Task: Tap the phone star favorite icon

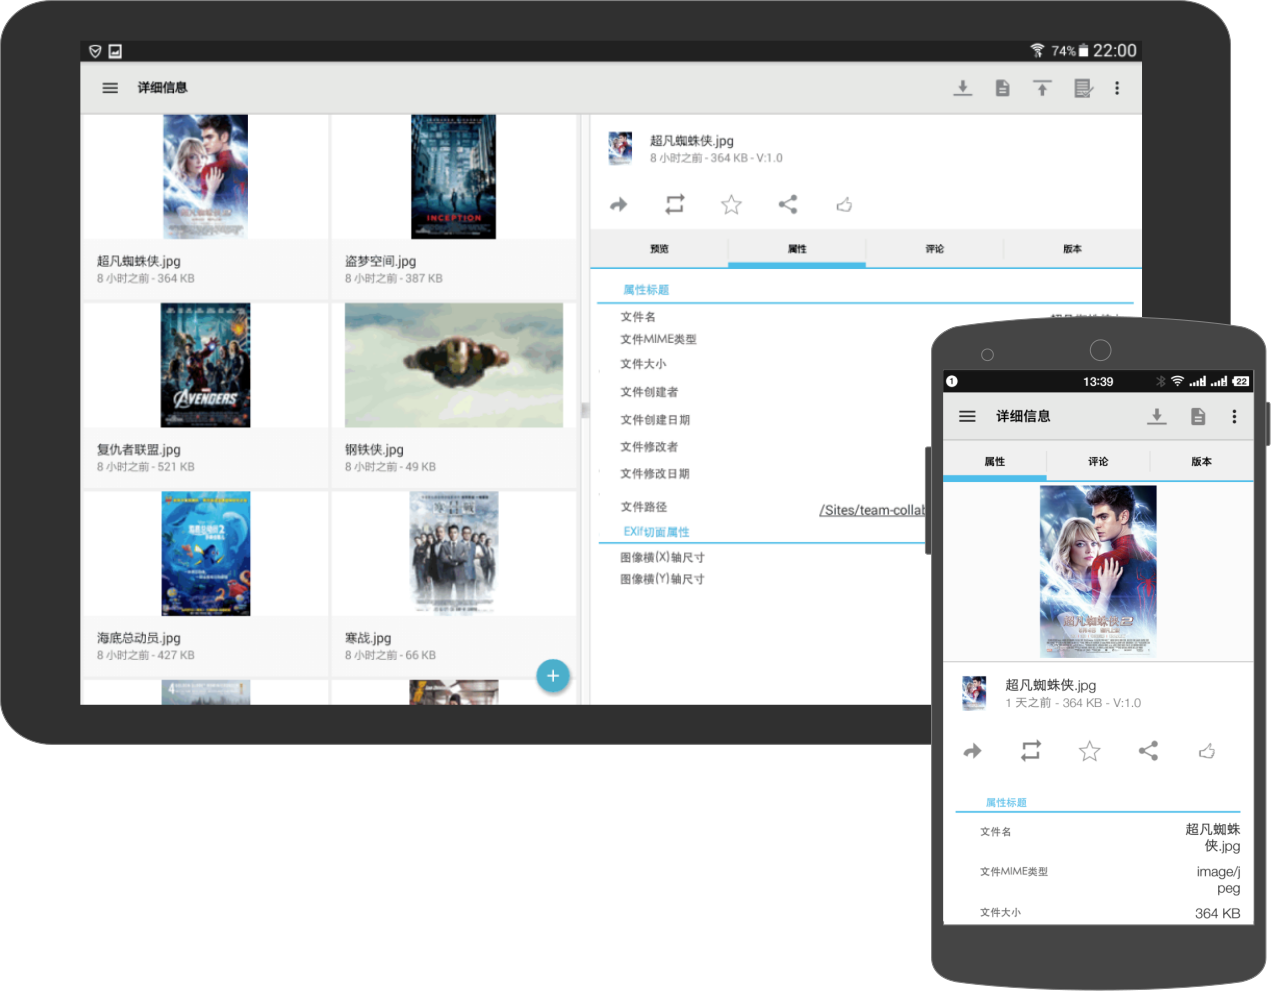Action: pos(1090,751)
